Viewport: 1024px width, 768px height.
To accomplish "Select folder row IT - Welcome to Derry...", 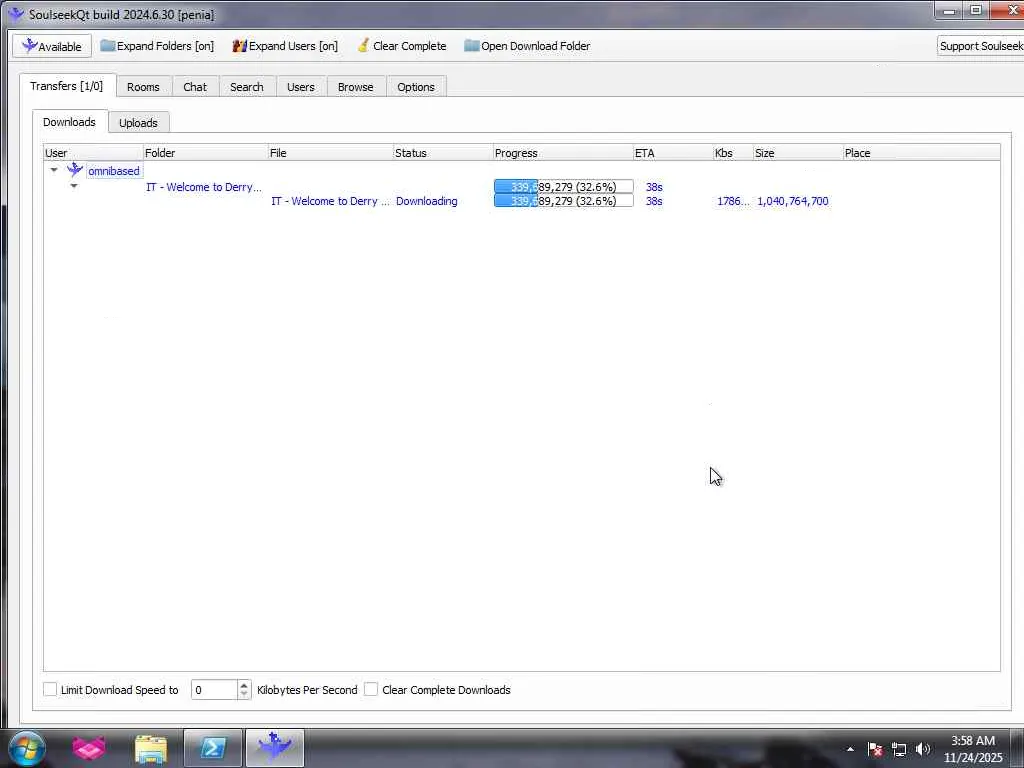I will (x=204, y=187).
